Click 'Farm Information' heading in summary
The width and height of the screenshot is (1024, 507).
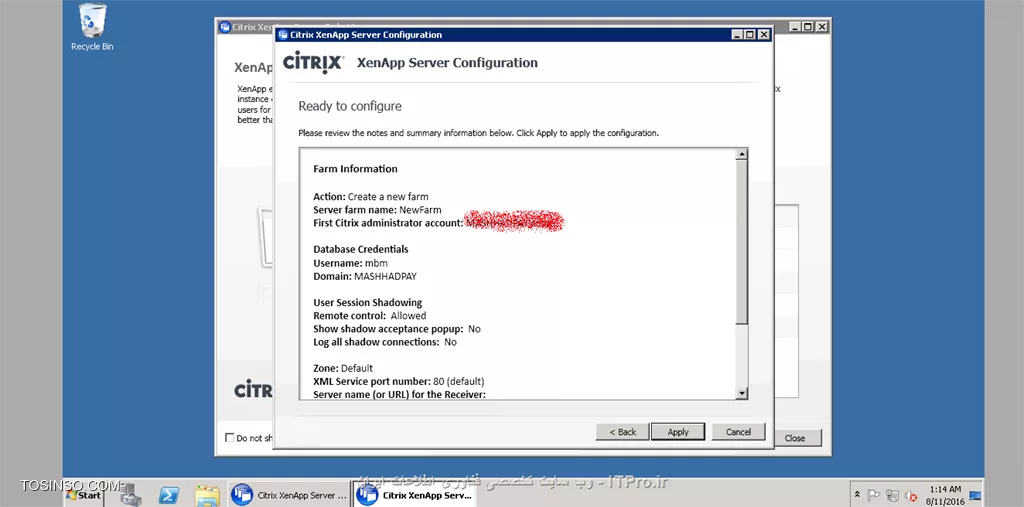point(355,169)
